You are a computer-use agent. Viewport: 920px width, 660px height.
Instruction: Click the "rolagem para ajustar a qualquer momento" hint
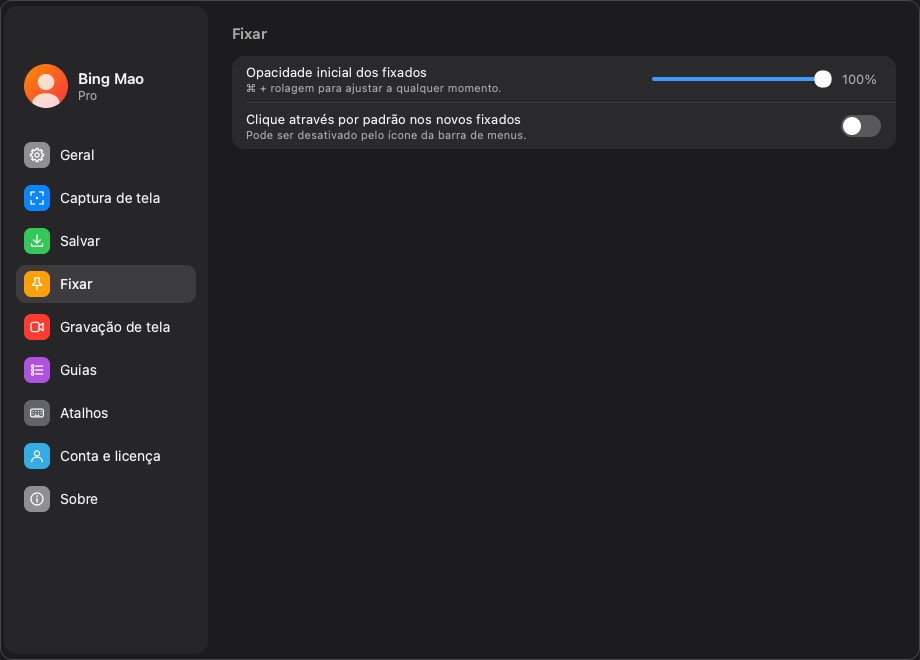tap(385, 89)
